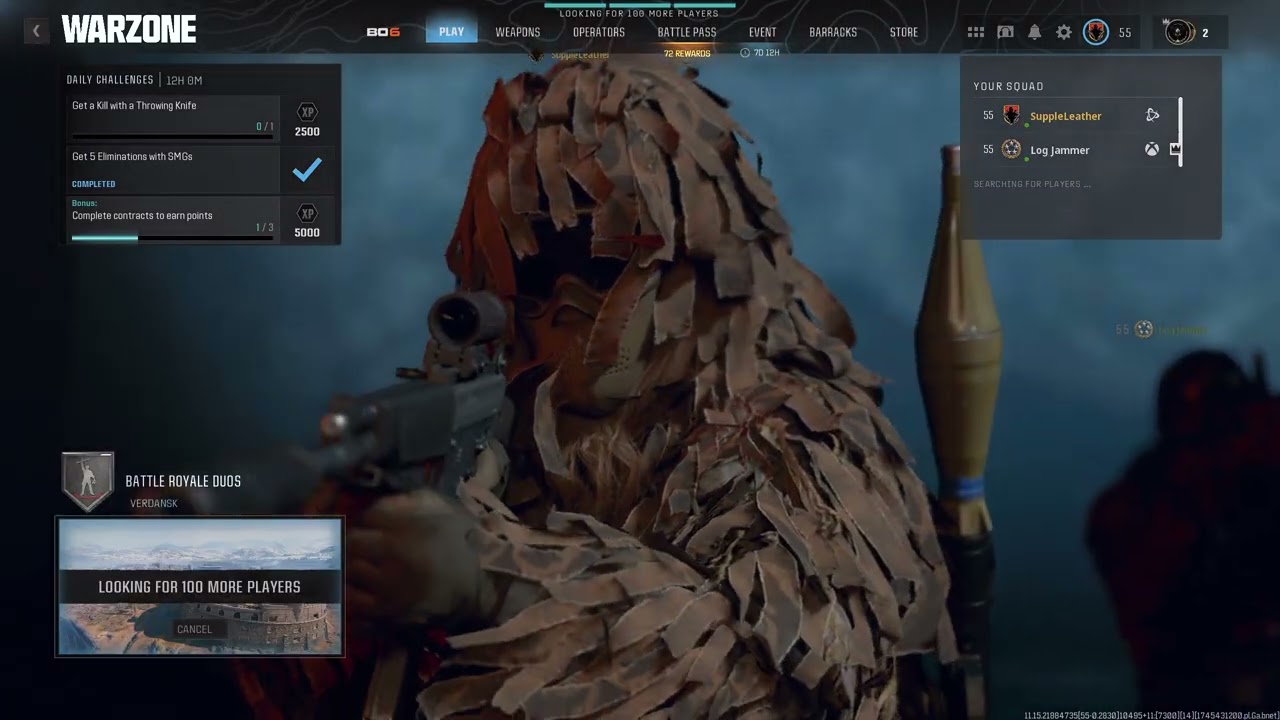The image size is (1280, 720).
Task: Open the 5 Eliminations with SMGs challenge
Action: pyautogui.click(x=173, y=169)
